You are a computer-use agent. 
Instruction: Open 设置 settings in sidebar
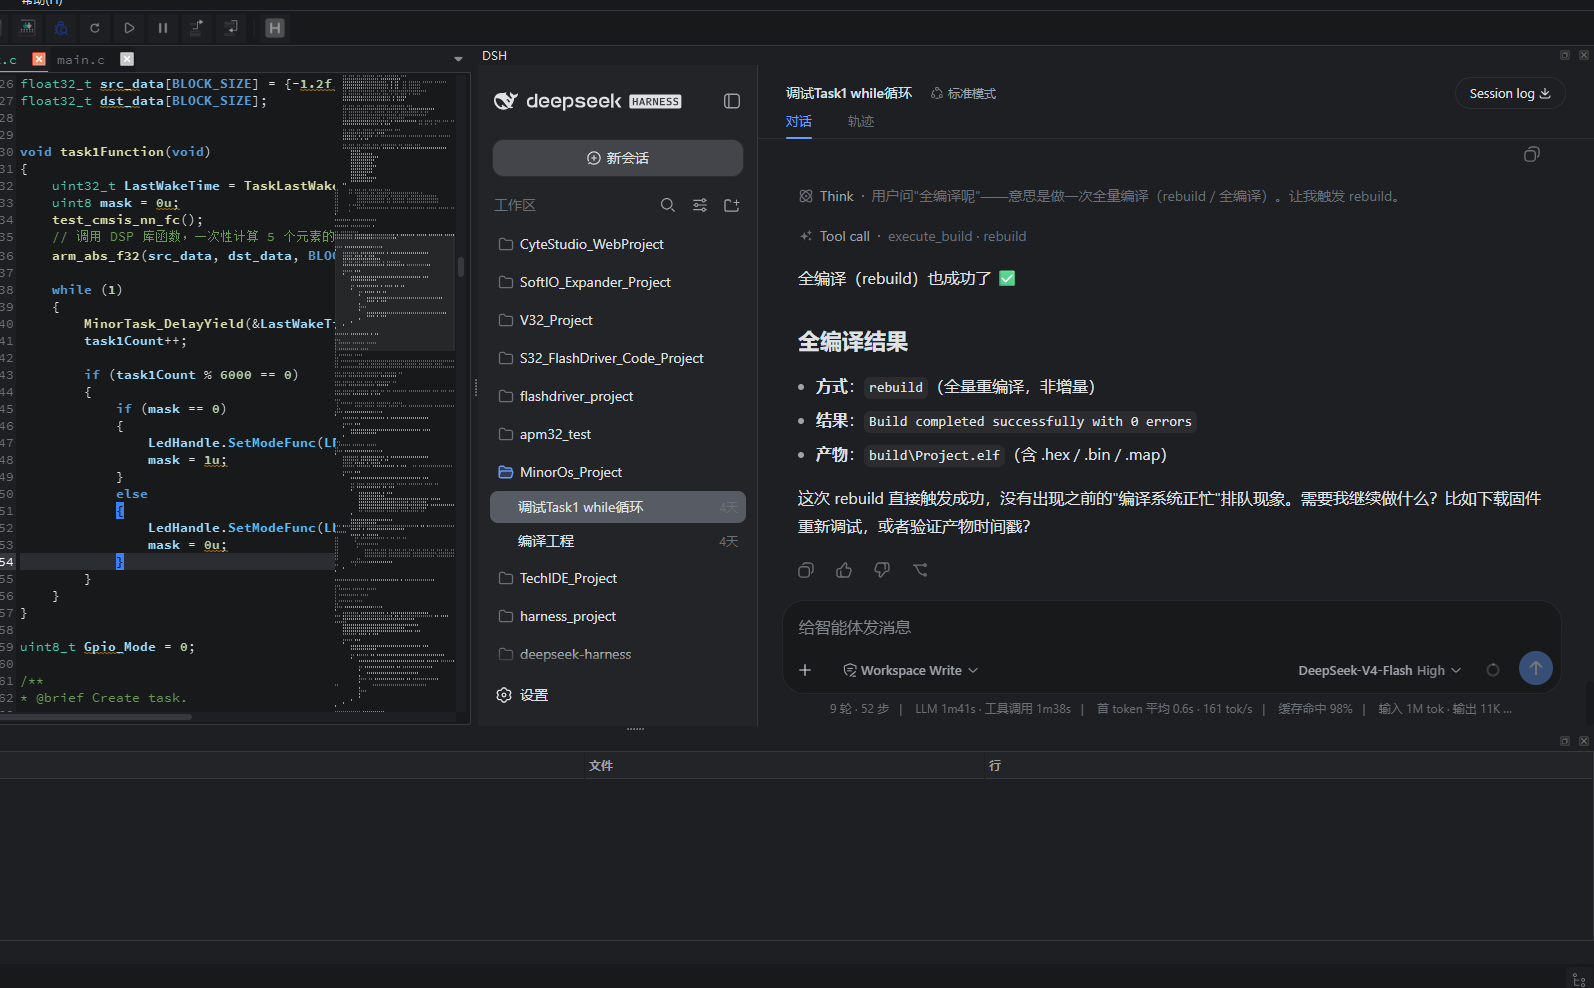(522, 695)
